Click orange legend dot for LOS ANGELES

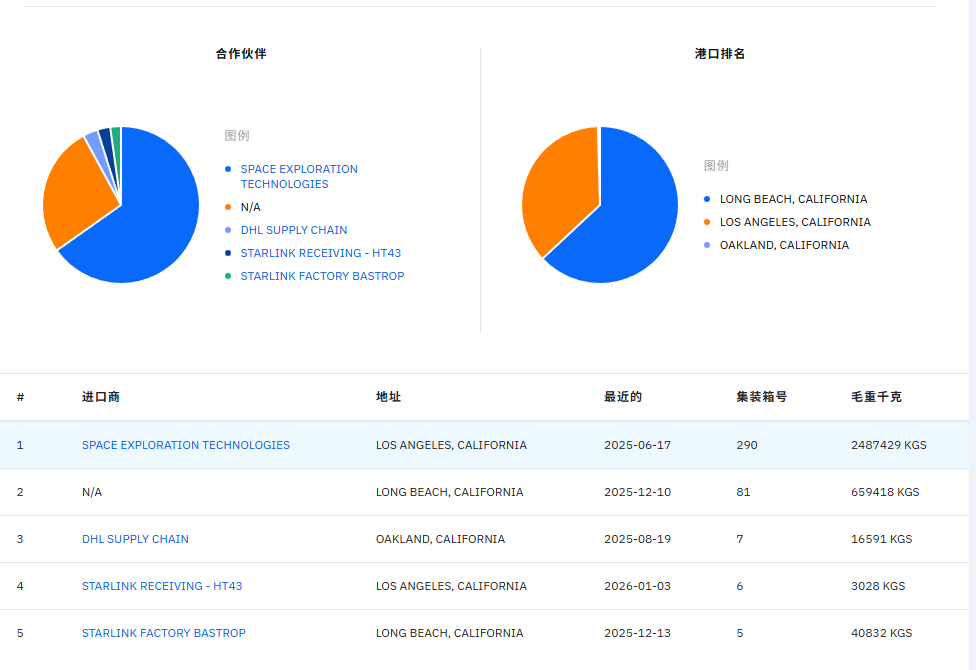pos(707,222)
